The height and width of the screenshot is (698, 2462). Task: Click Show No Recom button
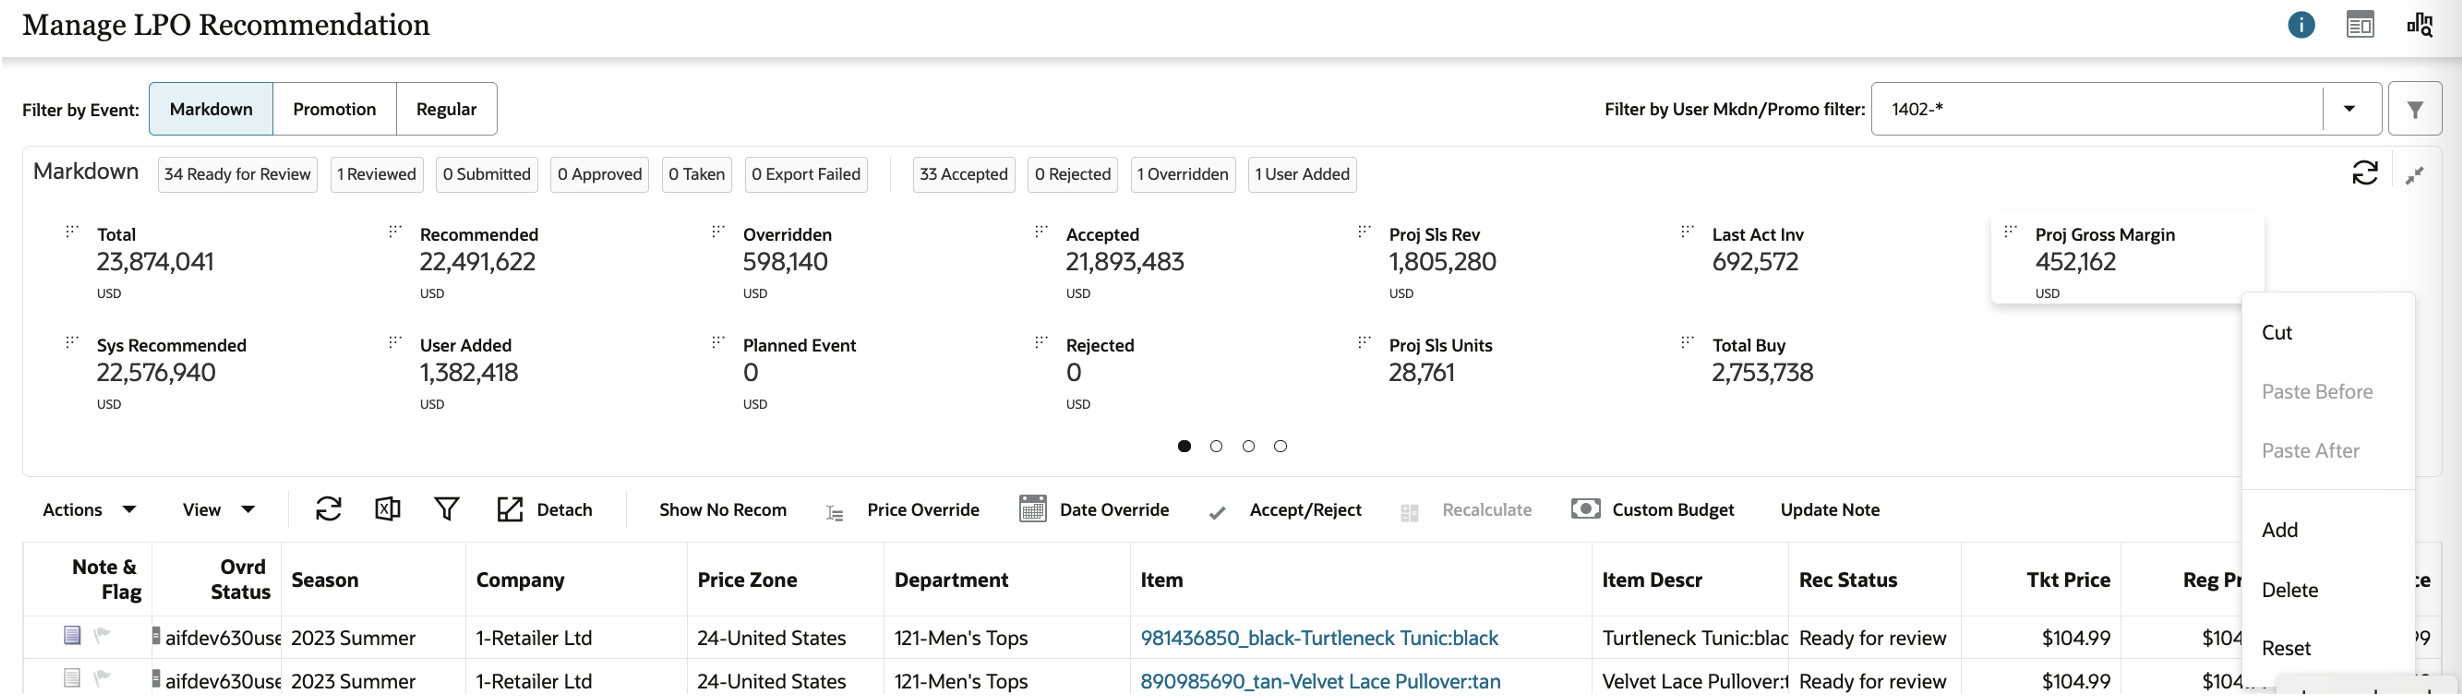click(723, 510)
